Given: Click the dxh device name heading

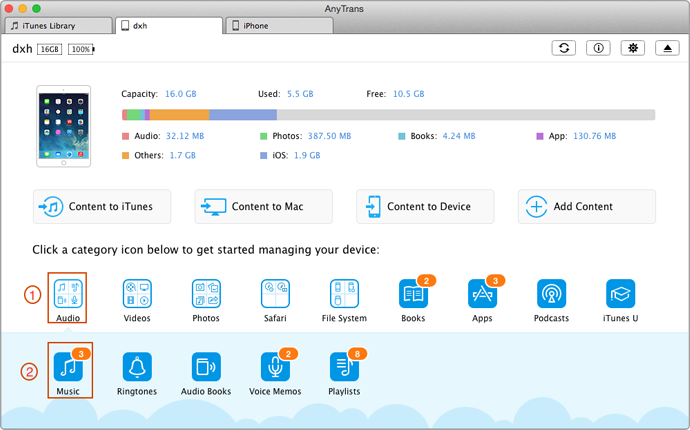Looking at the screenshot, I should pos(22,49).
